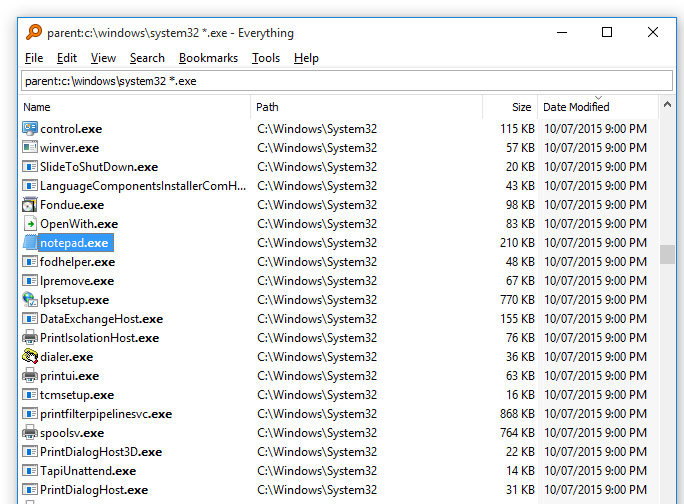Image resolution: width=684 pixels, height=504 pixels.
Task: Click the notepad.exe notepad icon
Action: (30, 243)
